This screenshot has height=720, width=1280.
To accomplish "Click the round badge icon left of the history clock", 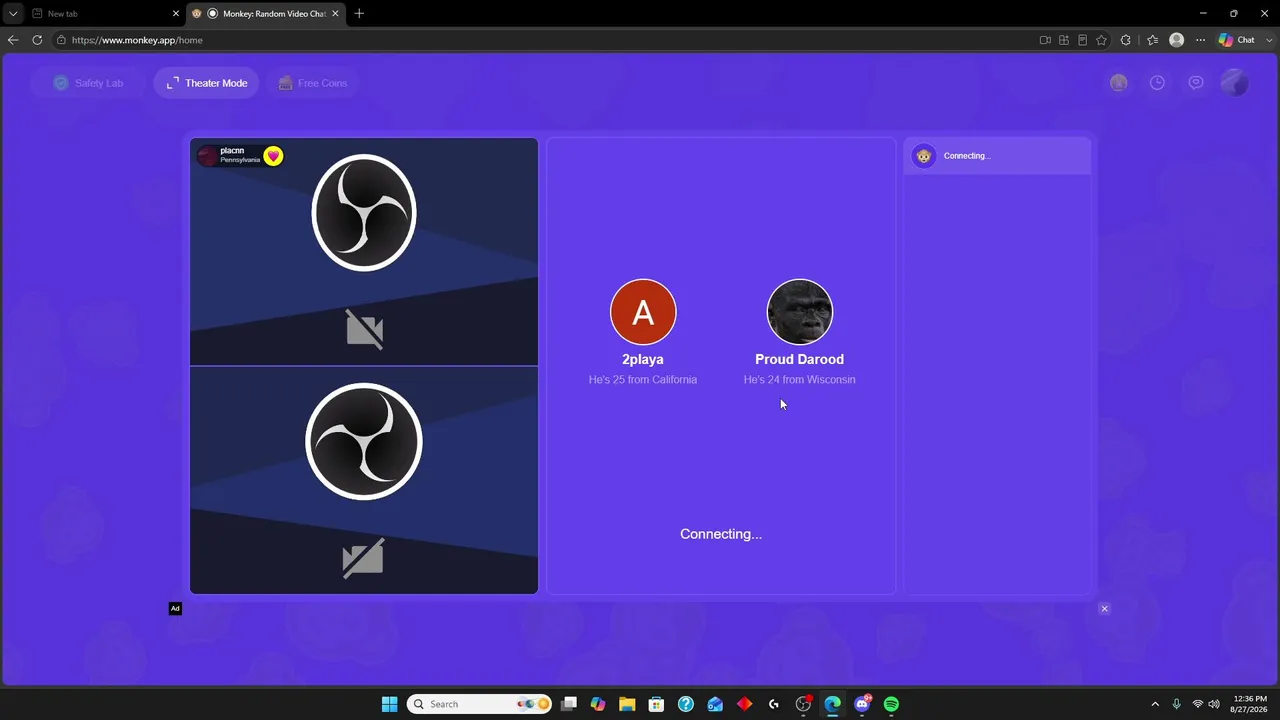I will pyautogui.click(x=1119, y=83).
